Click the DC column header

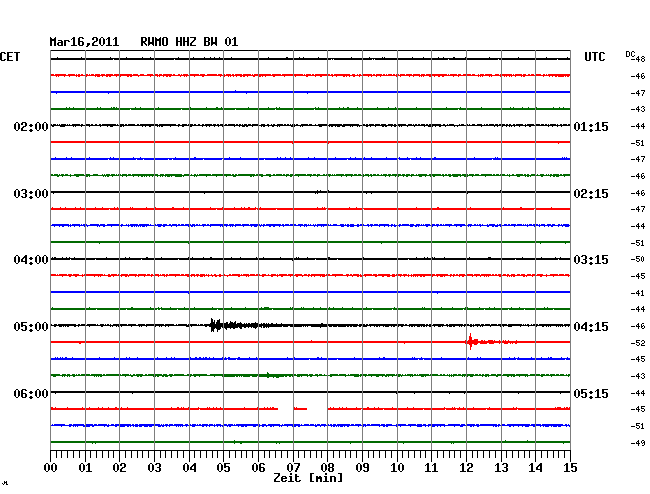[x=630, y=54]
